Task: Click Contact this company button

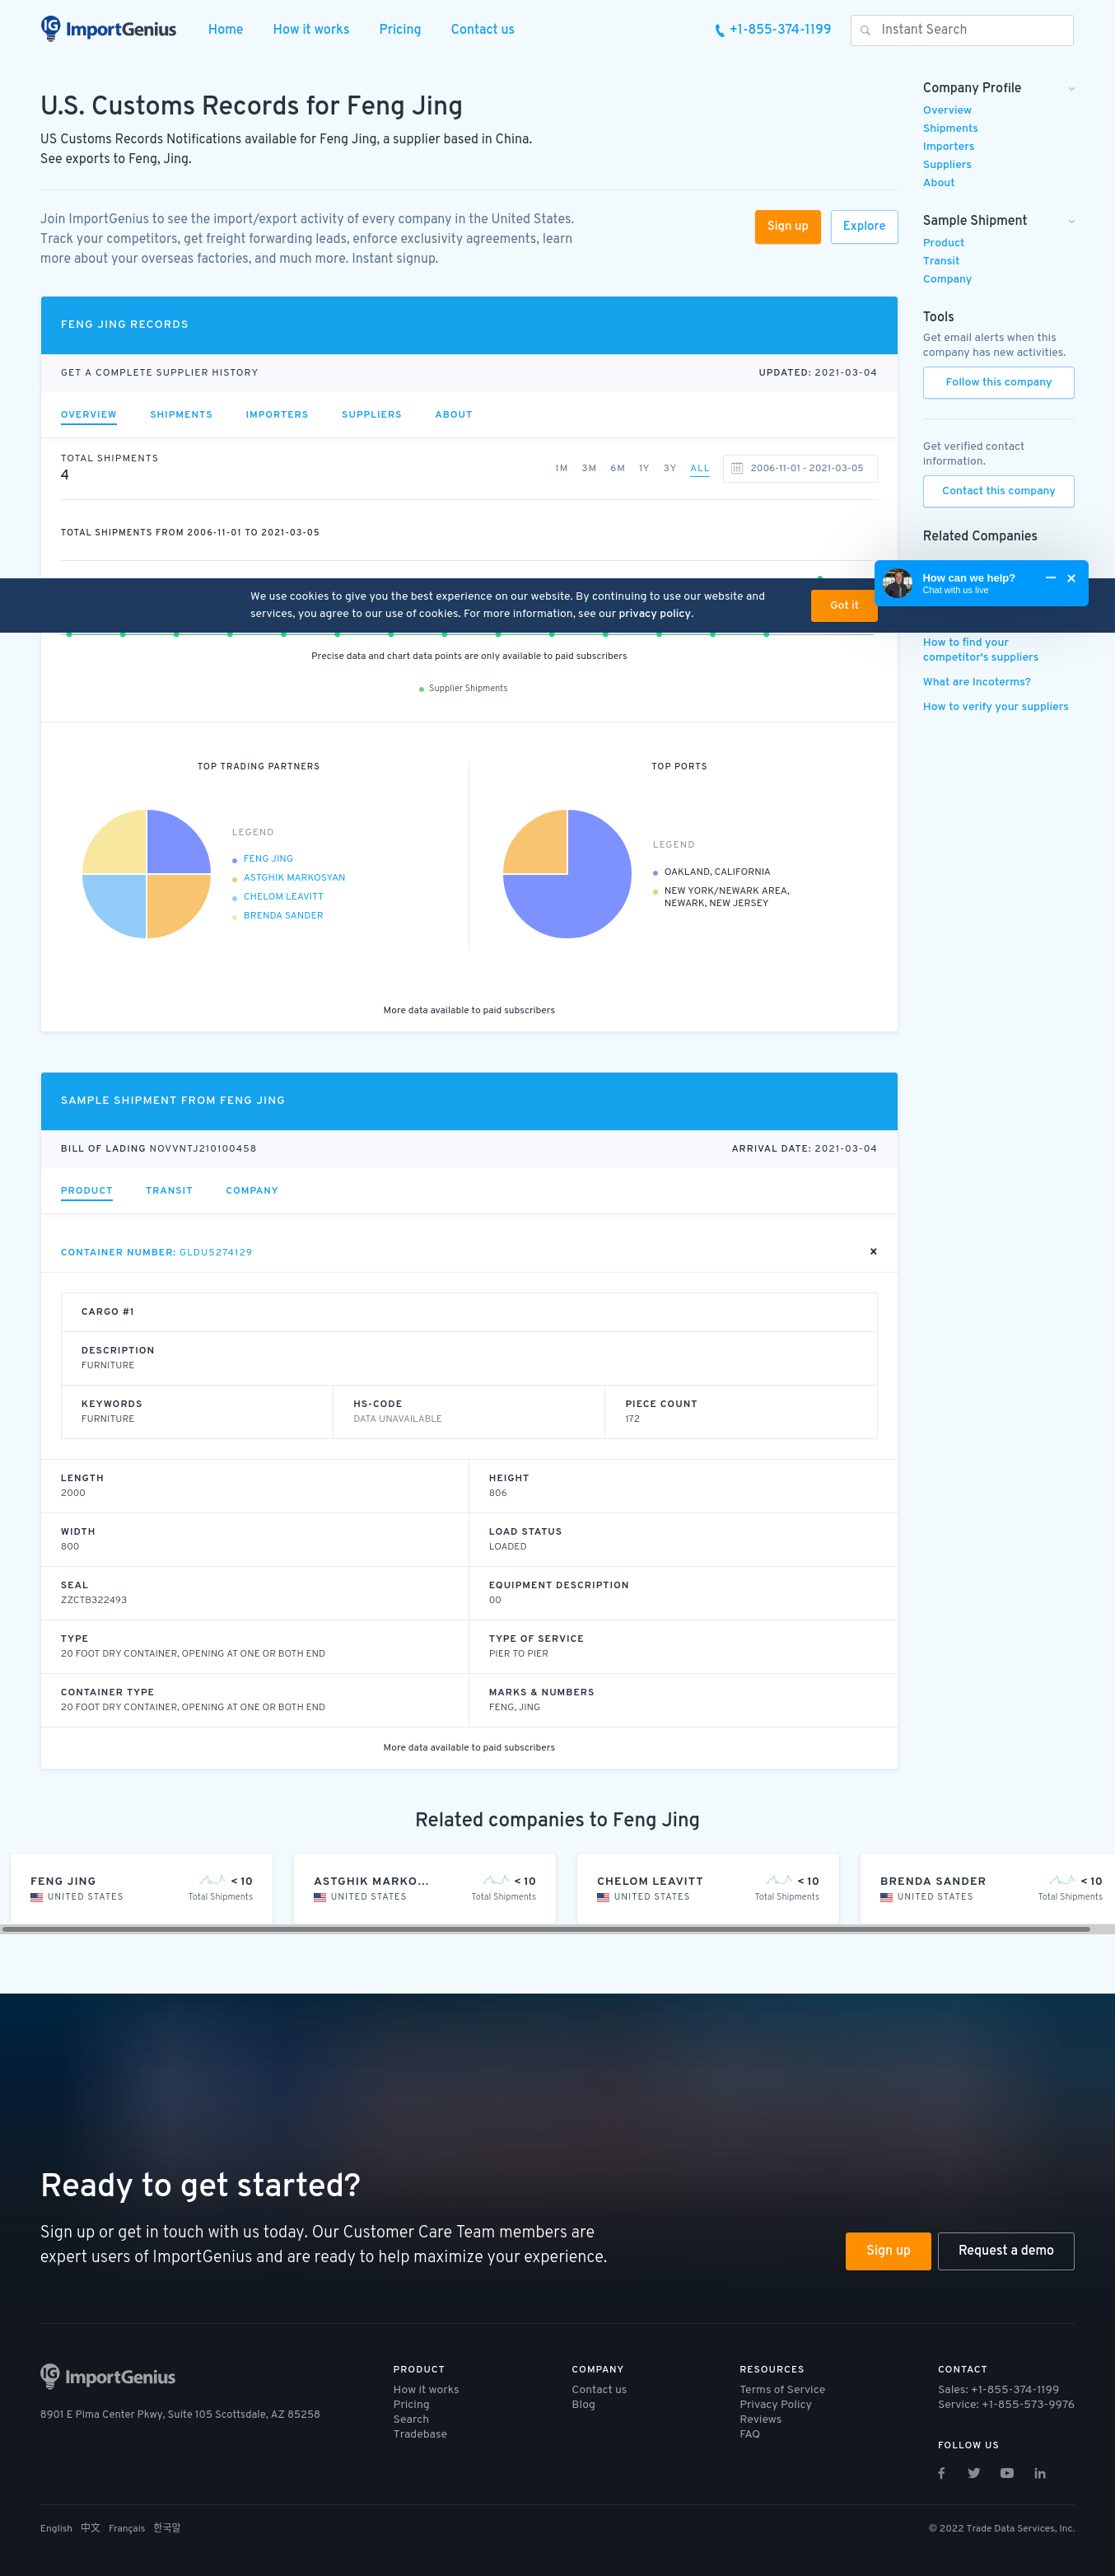Action: (x=998, y=491)
